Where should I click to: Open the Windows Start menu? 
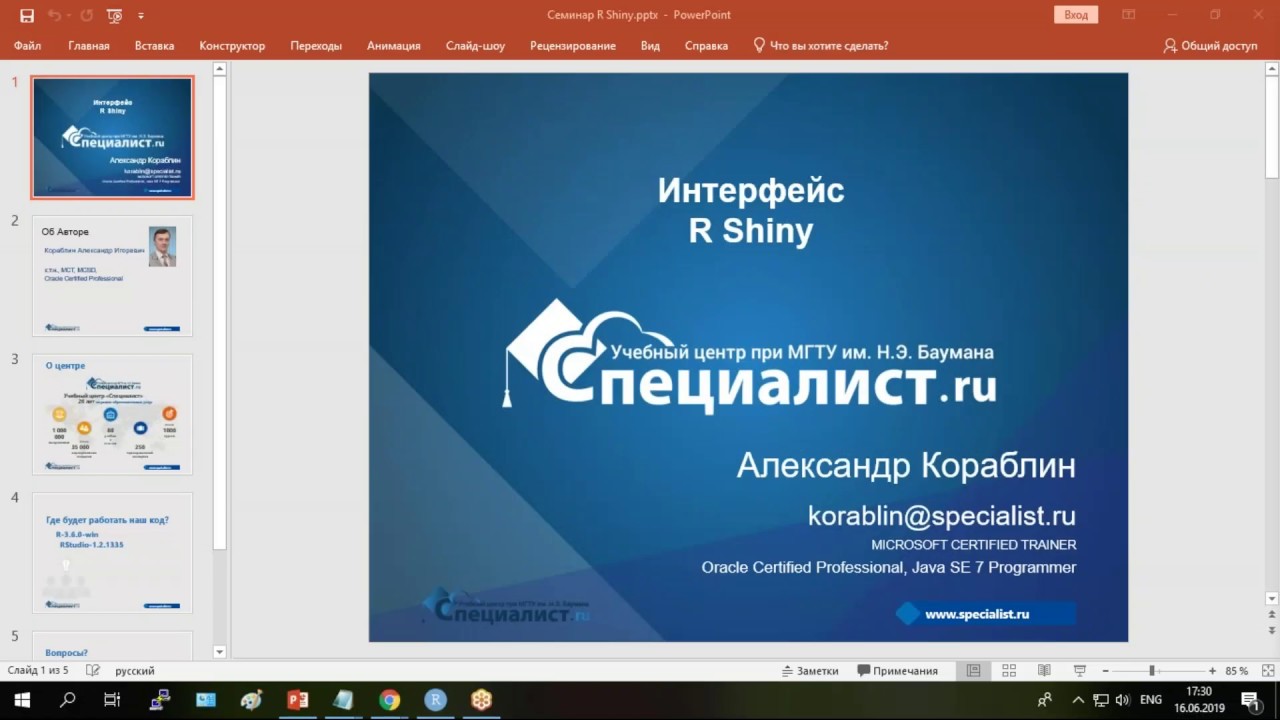pos(21,700)
